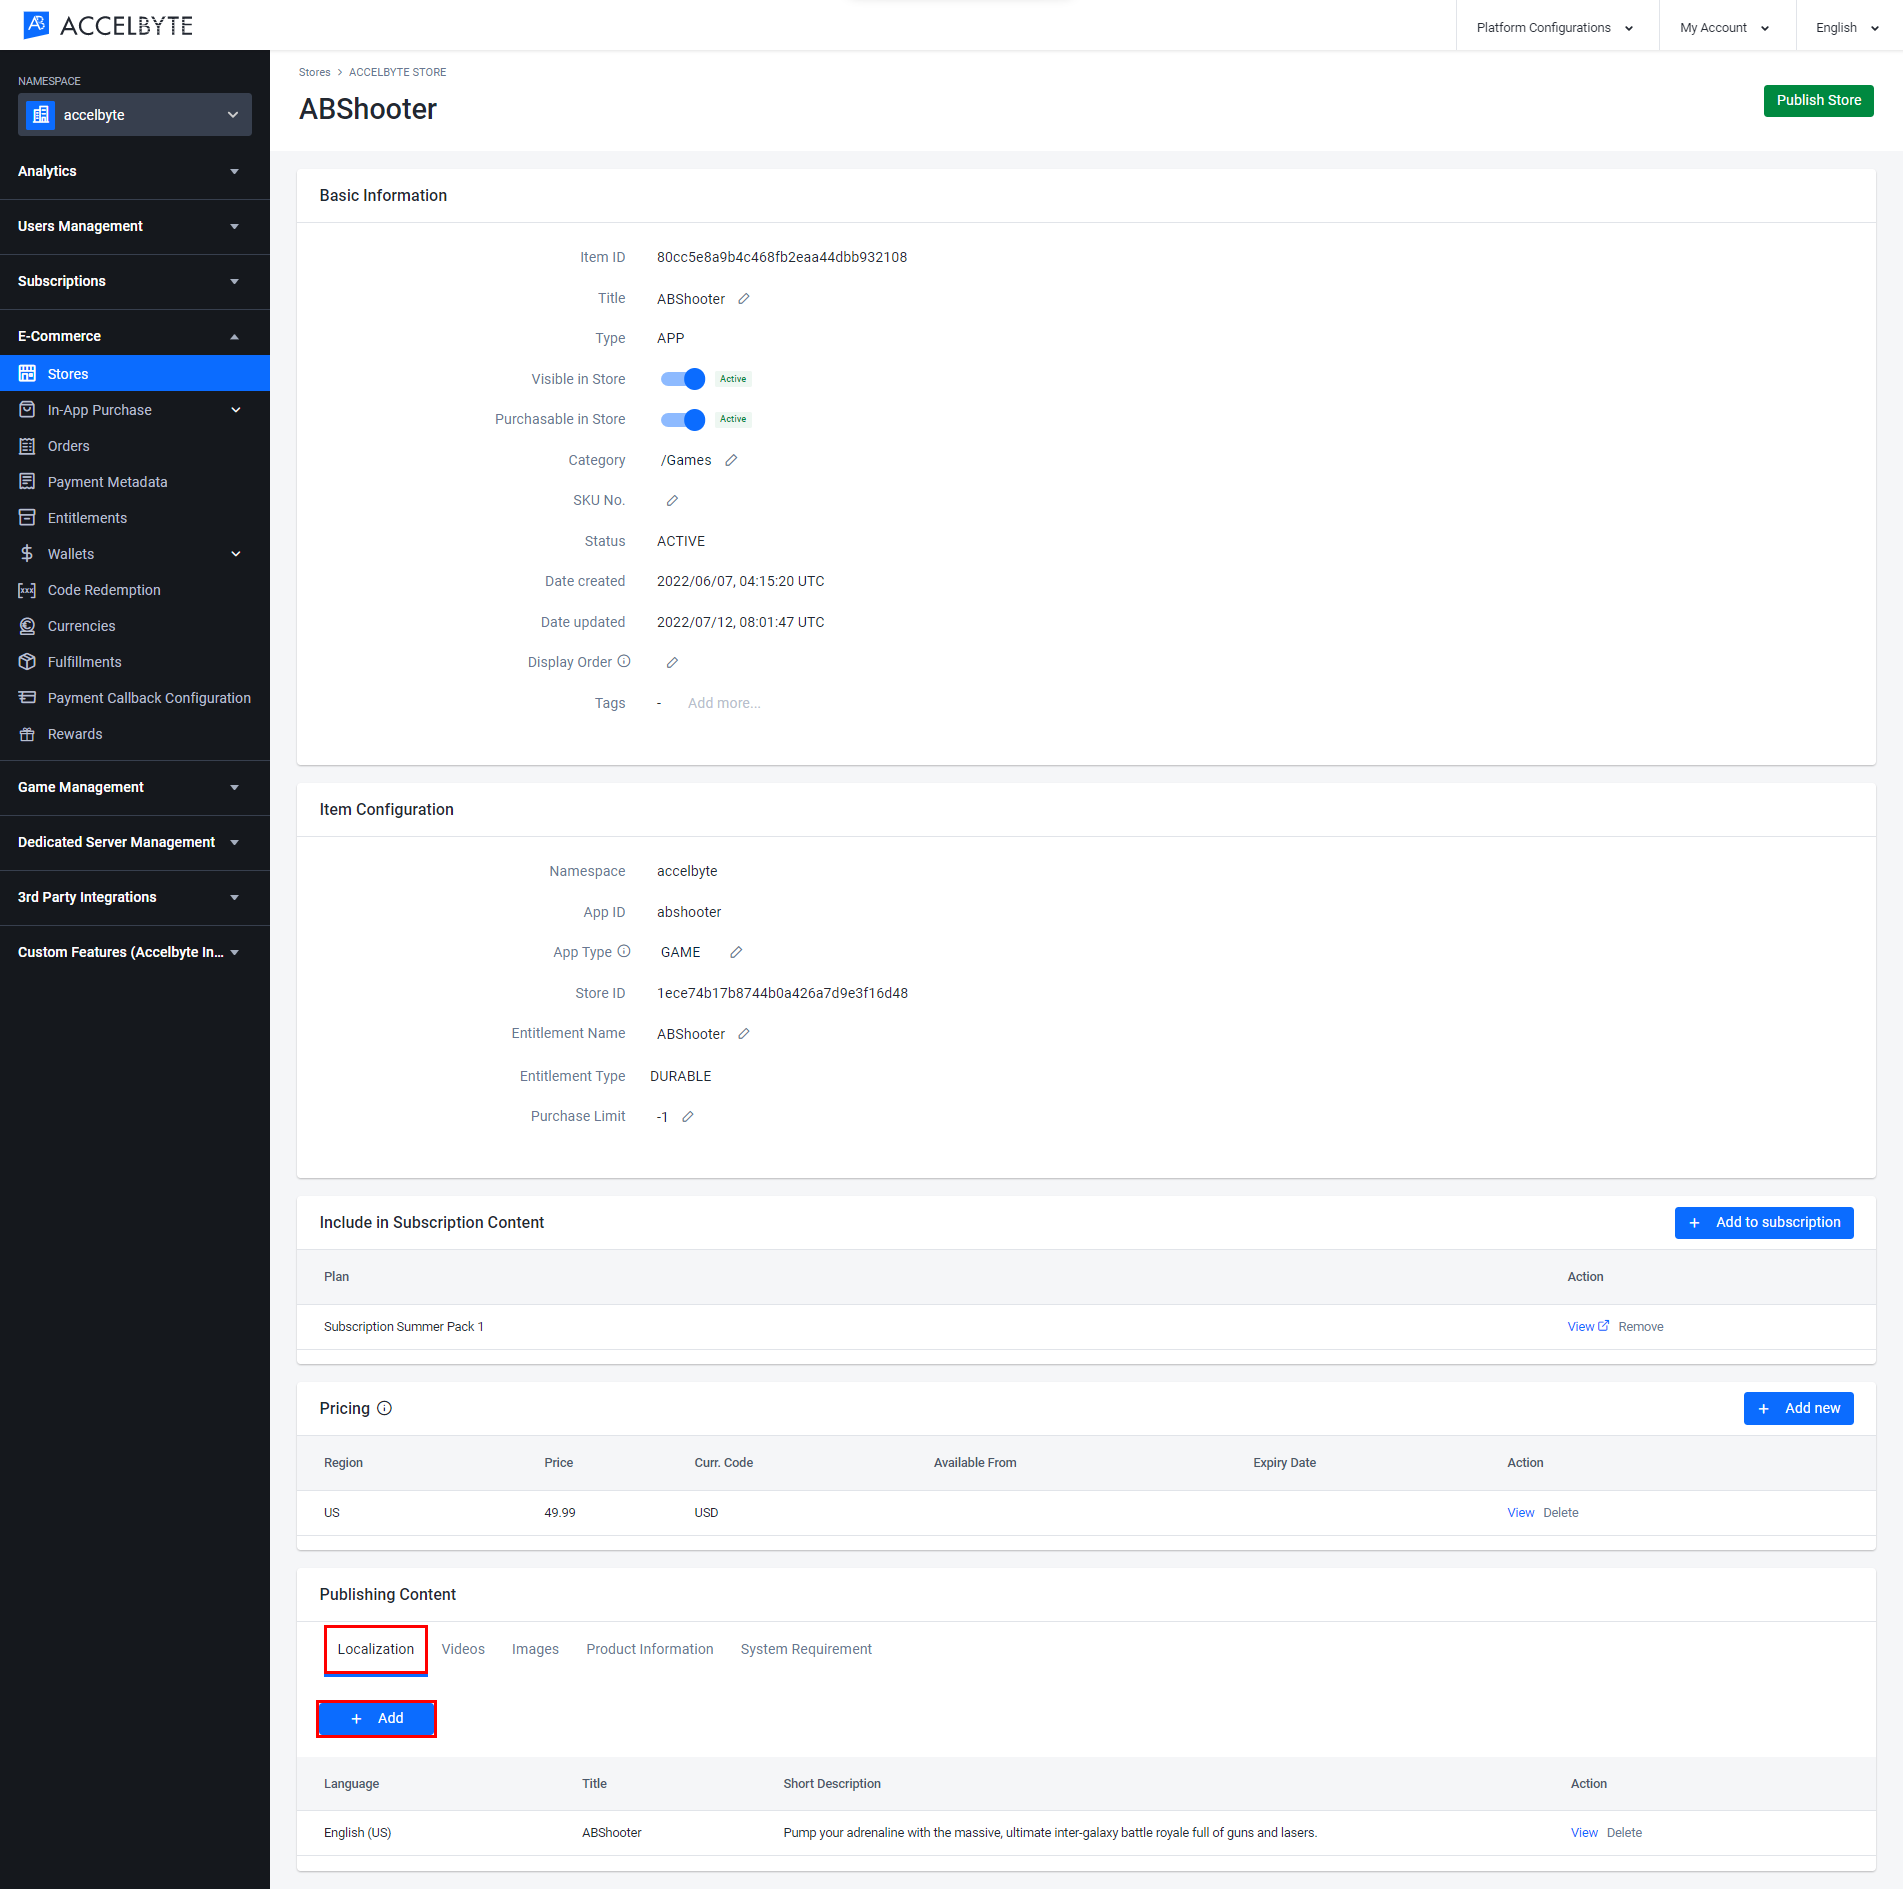Open the Orders menu item
The height and width of the screenshot is (1889, 1903).
coord(135,446)
